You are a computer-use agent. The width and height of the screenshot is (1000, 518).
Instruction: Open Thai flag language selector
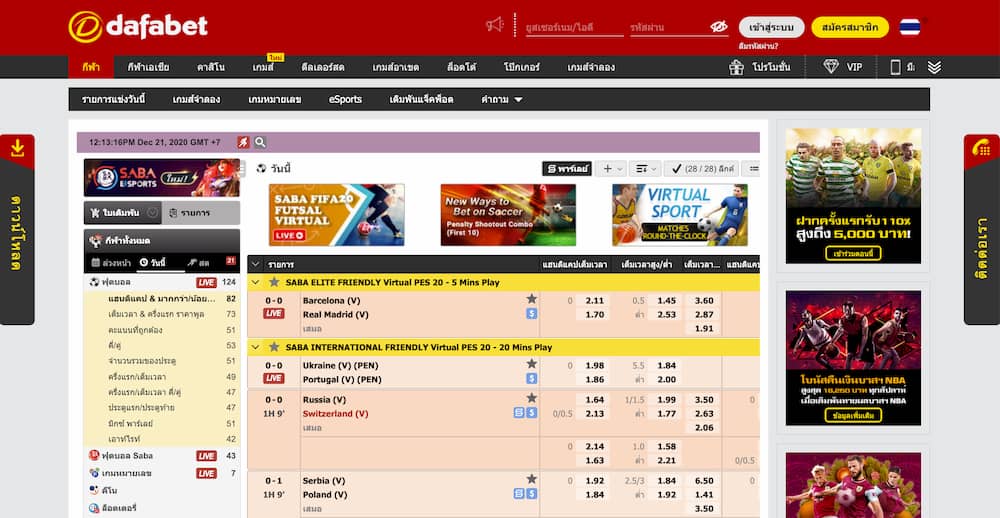pos(910,27)
